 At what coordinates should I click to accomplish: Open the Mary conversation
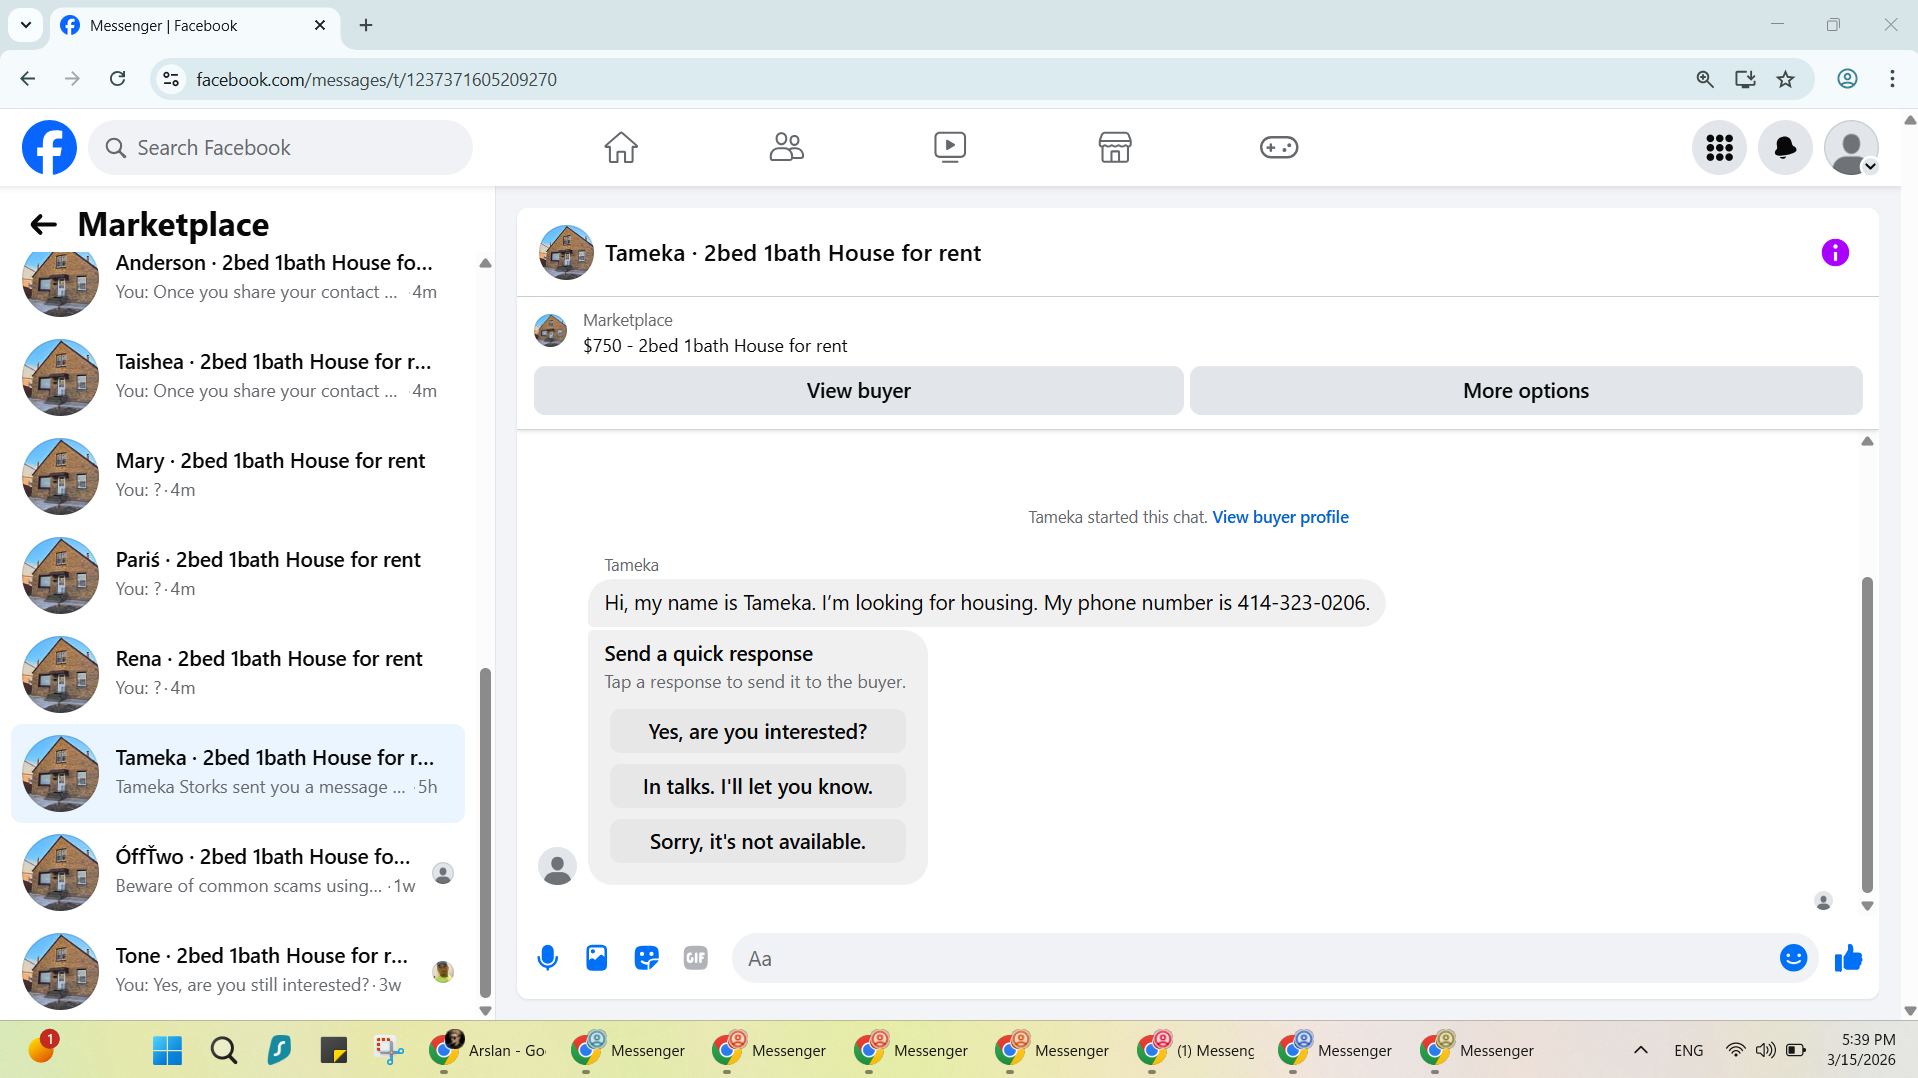coord(238,476)
